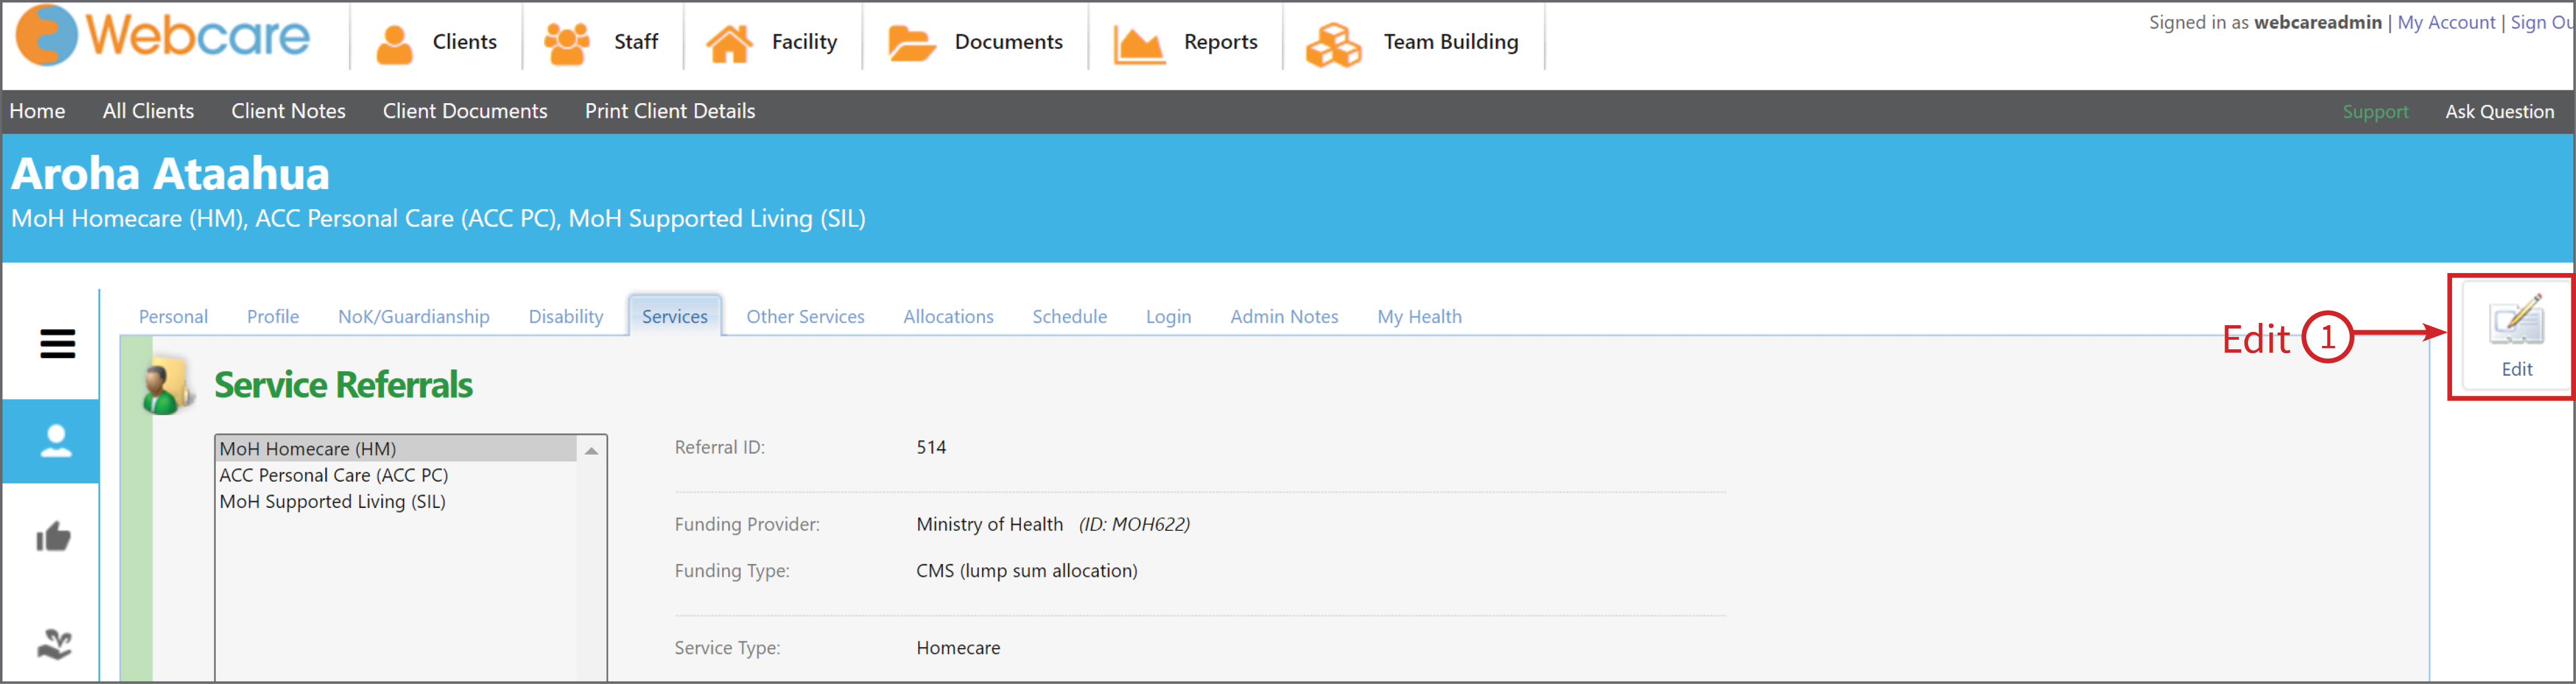Viewport: 2576px width, 684px height.
Task: Click Print Client Details menu item
Action: point(670,111)
